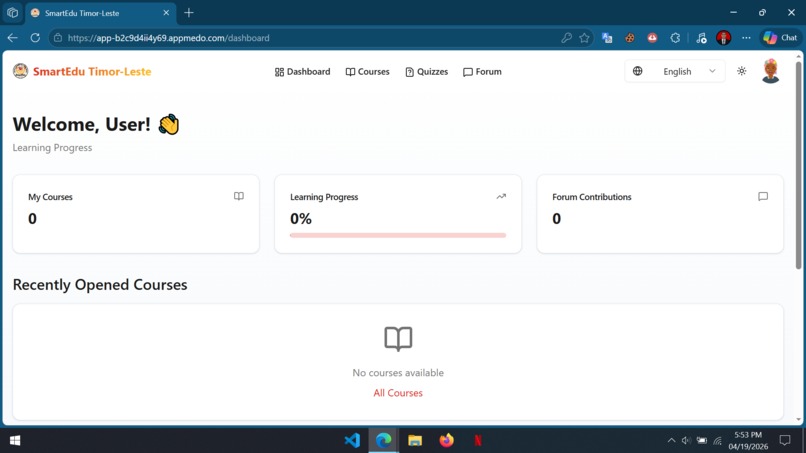
Task: Click the translate extension icon
Action: (607, 38)
